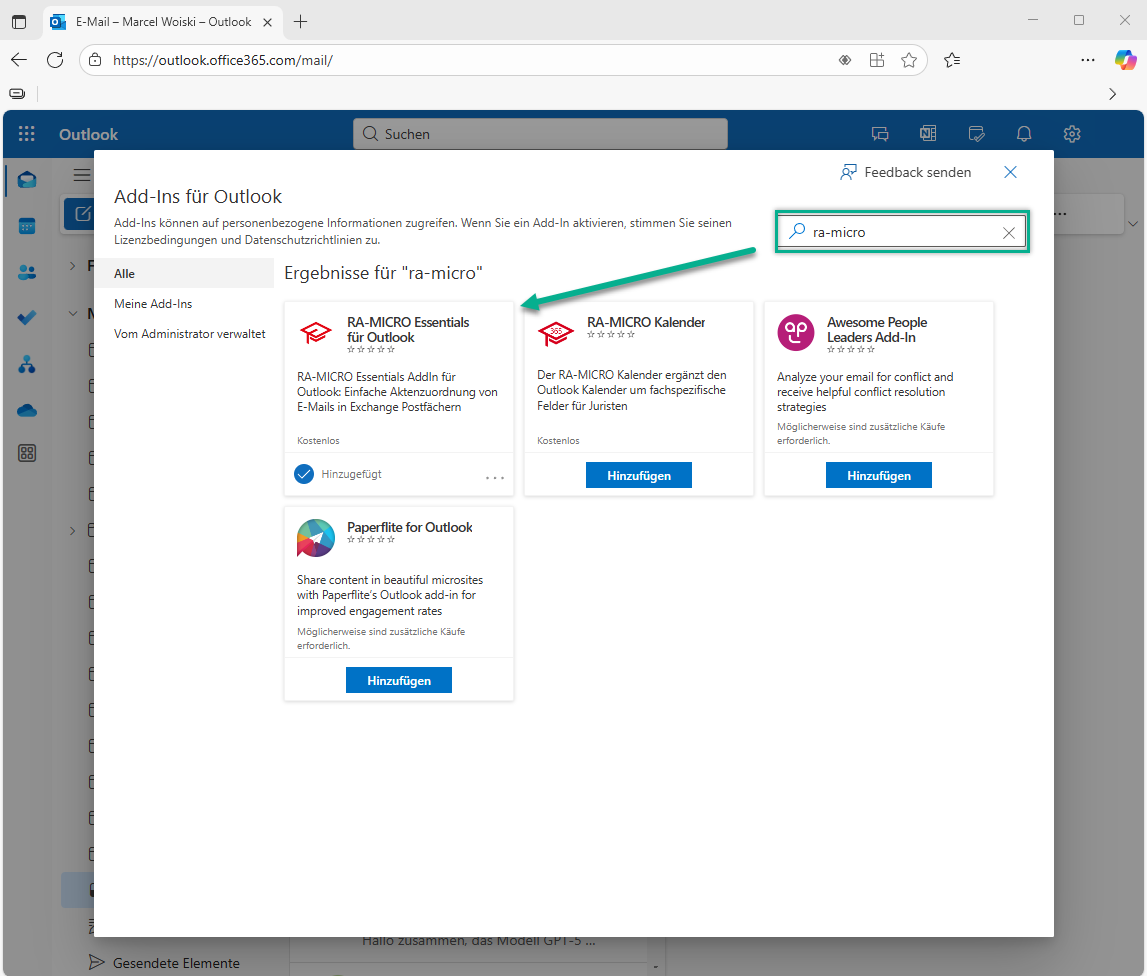Add the RA-MICRO Kalender add-in
1147x976 pixels.
click(x=639, y=476)
